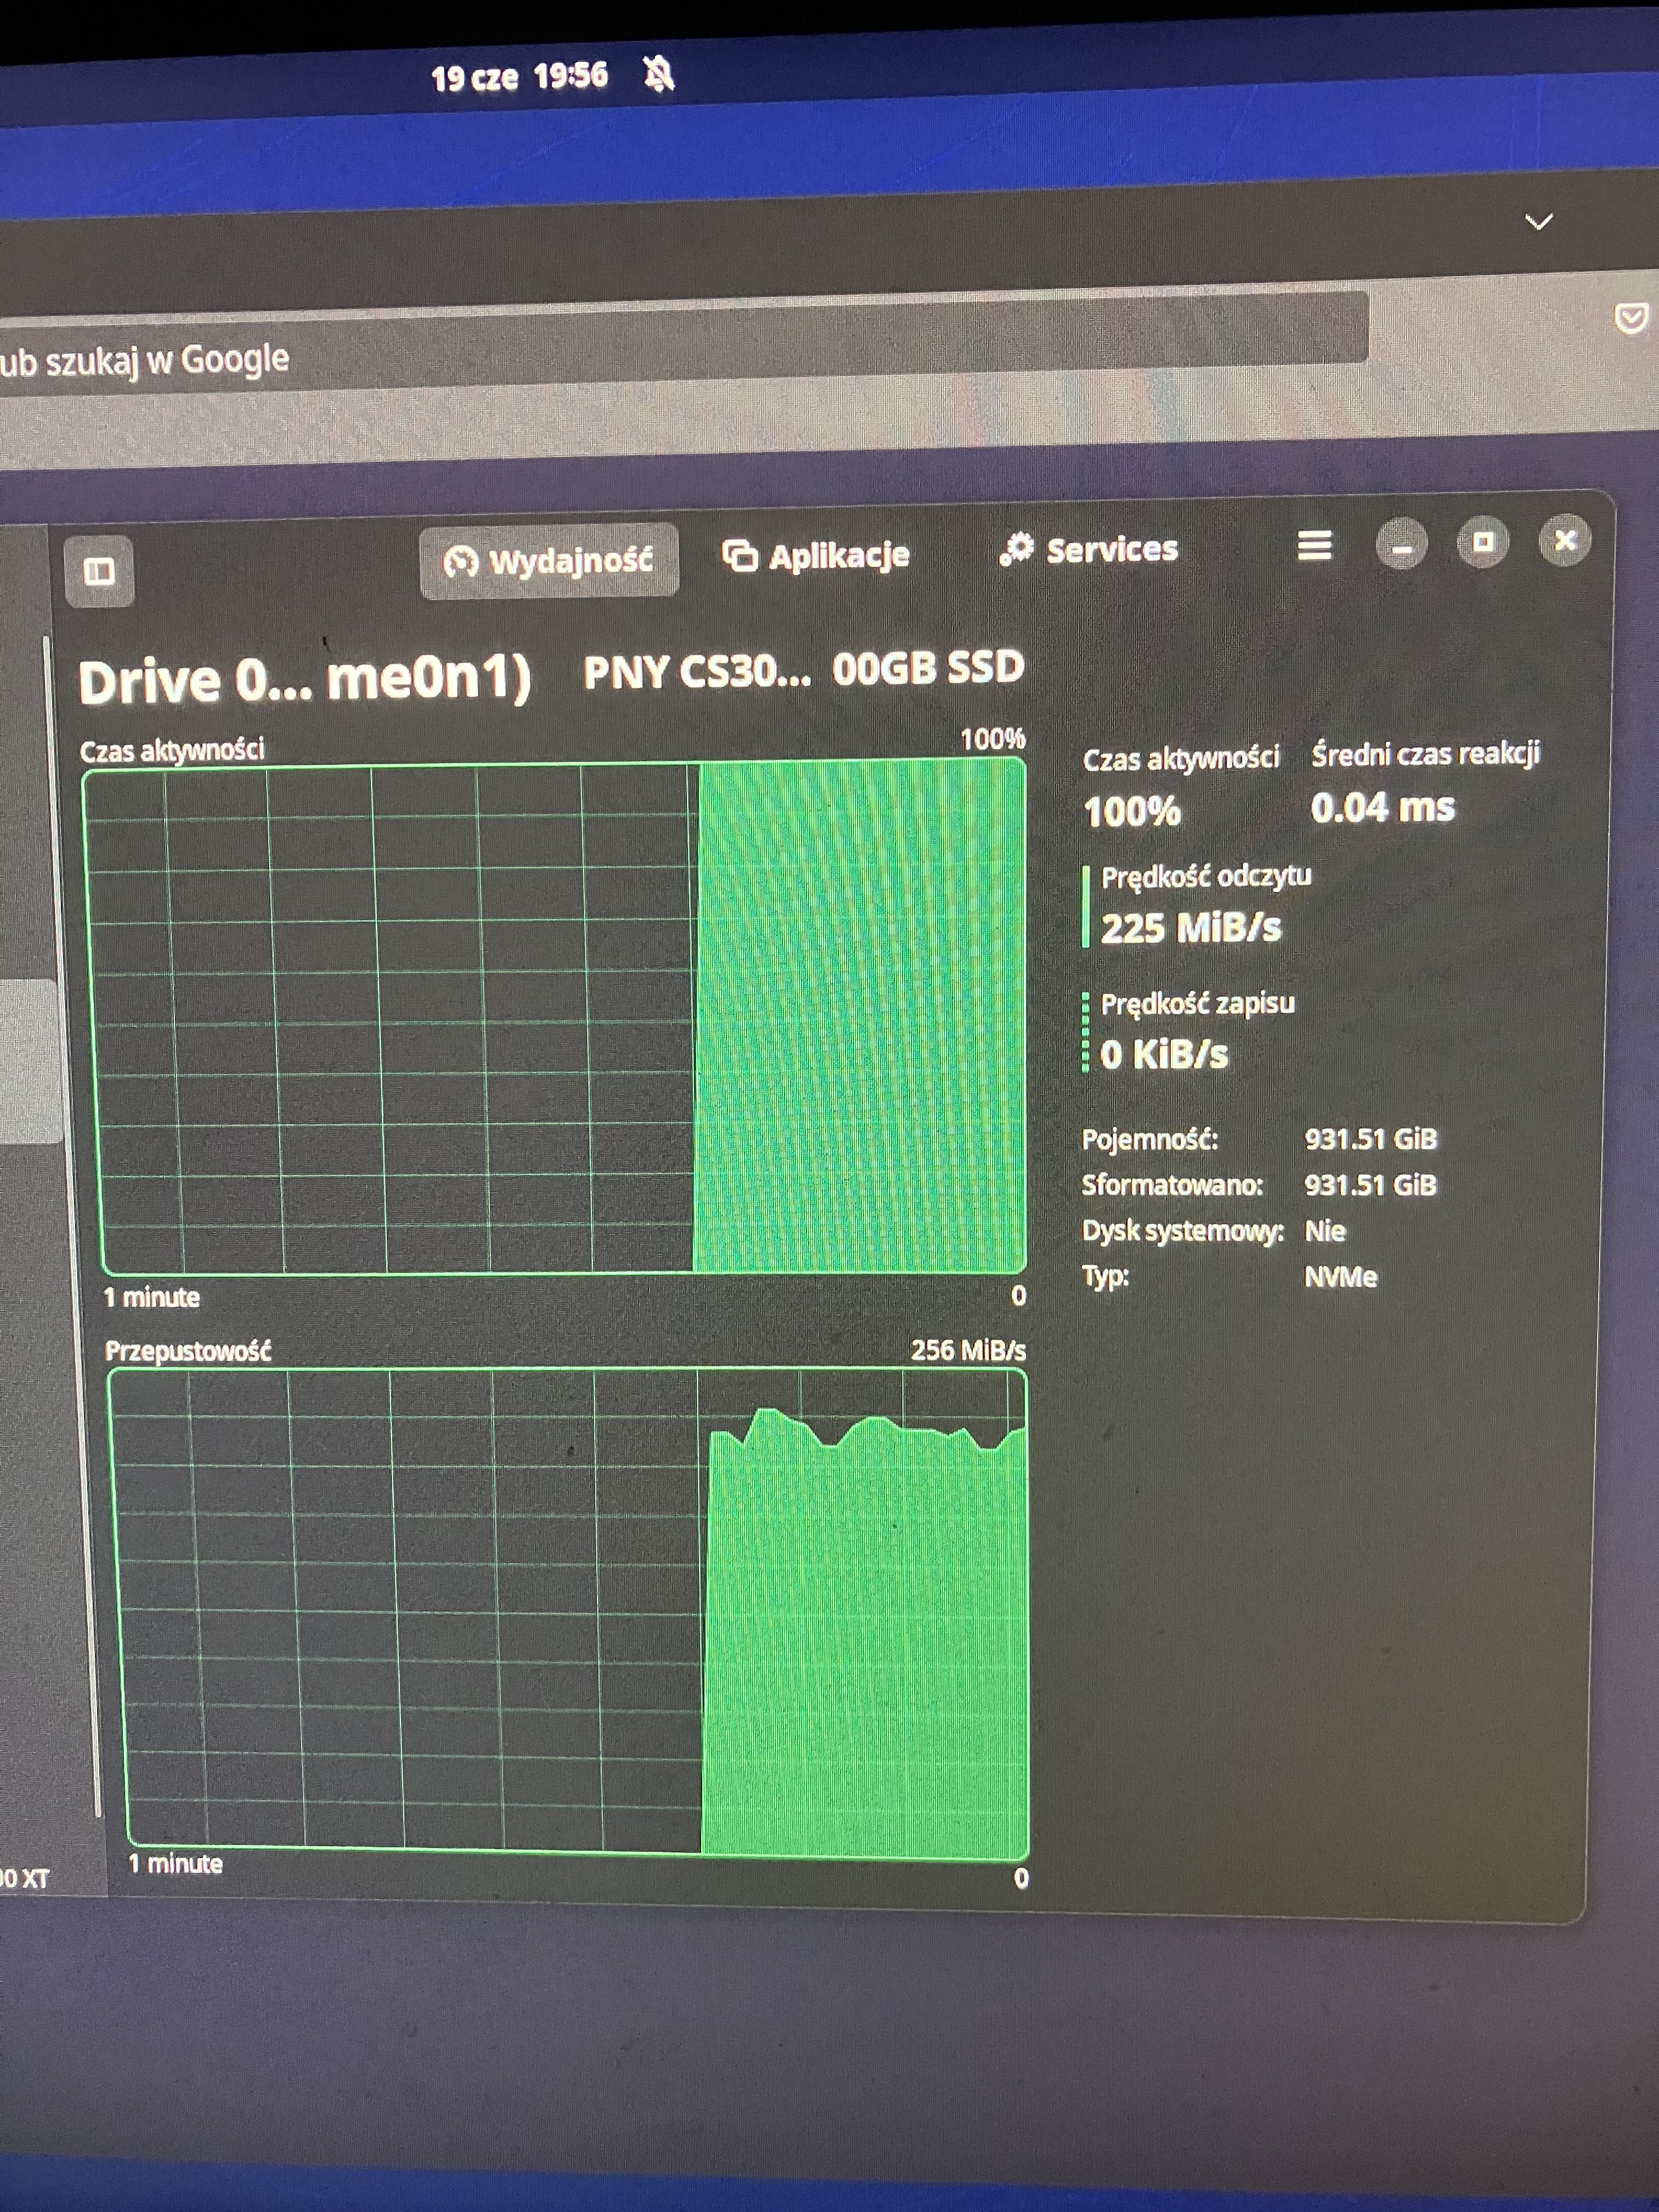Click the Prędkość zapisu dotted color indicator
Screen dimensions: 1659x2212
point(1086,1032)
